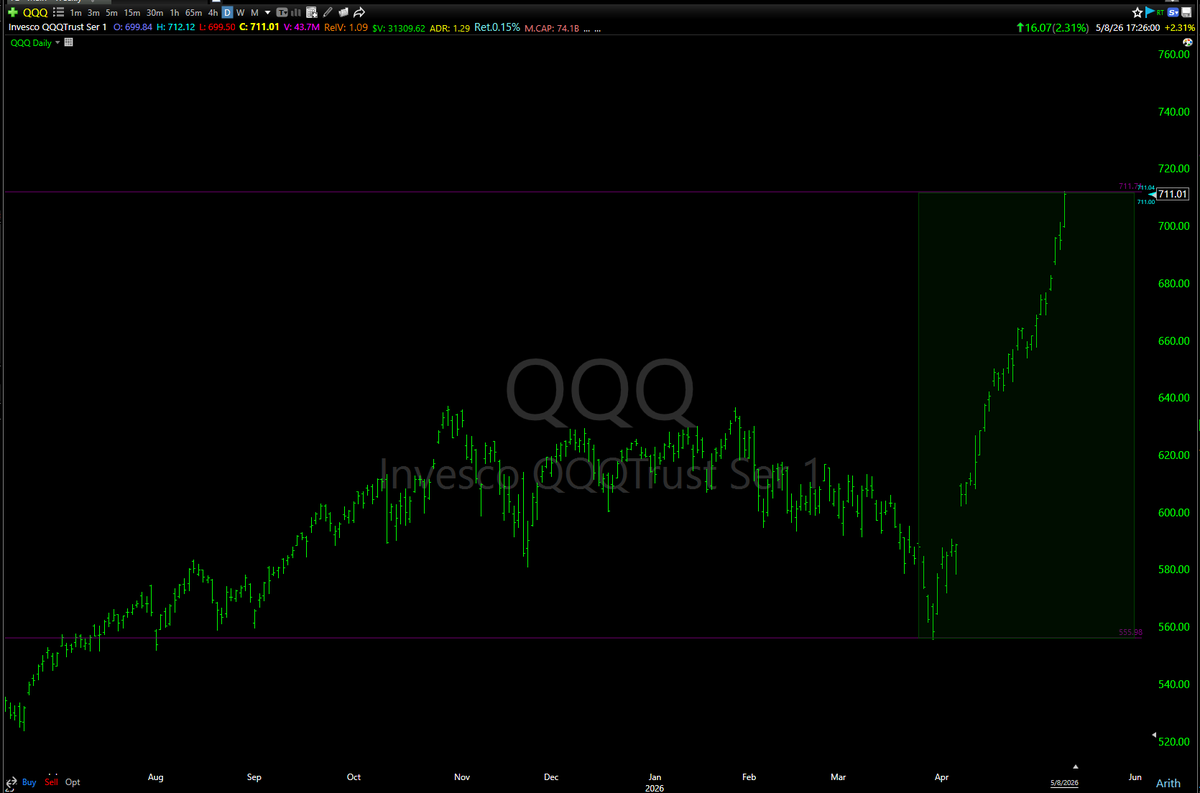Click the Buy button at bottom left
This screenshot has height=793, width=1200.
click(29, 782)
